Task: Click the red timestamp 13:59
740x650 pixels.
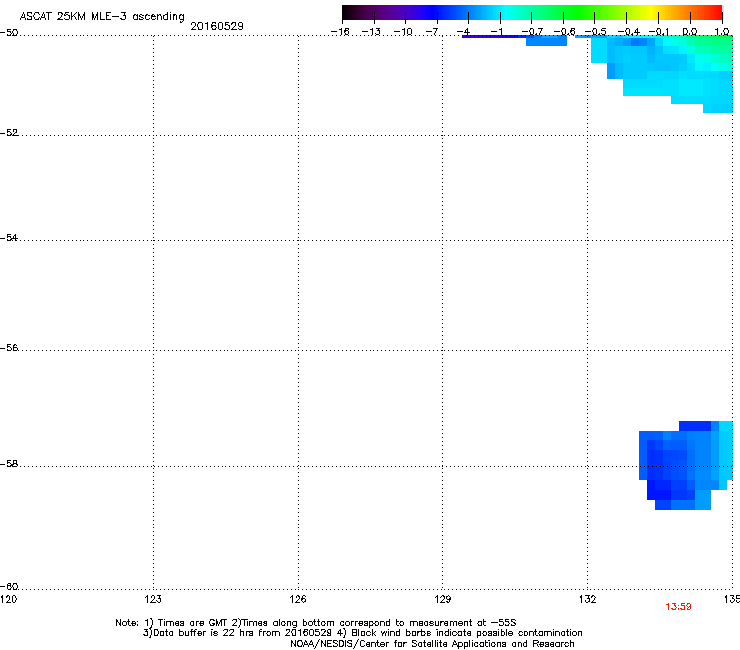Action: coord(678,607)
